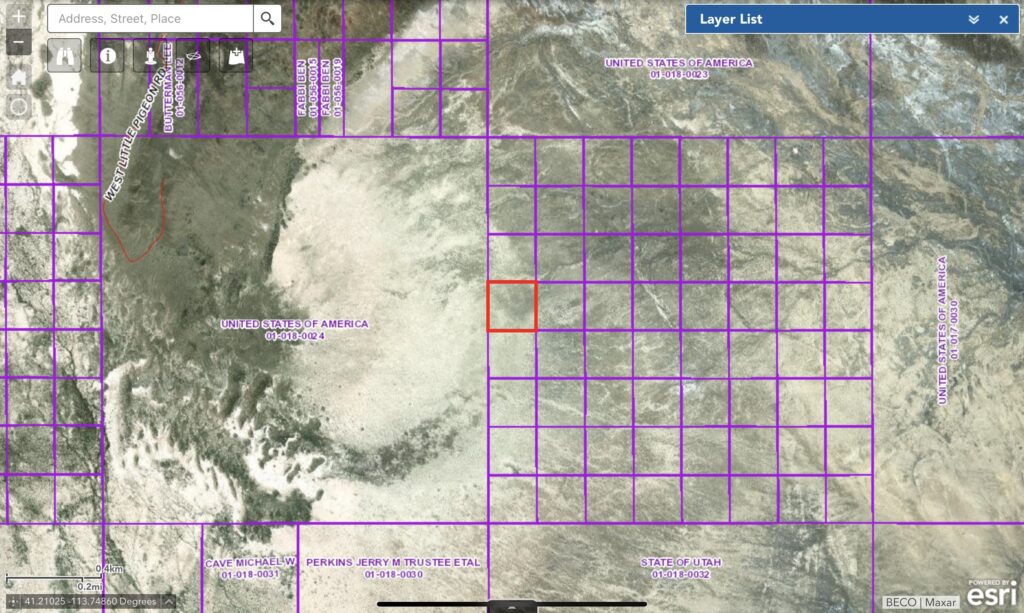The image size is (1024, 613).
Task: Open the information identify tool
Action: [x=107, y=56]
